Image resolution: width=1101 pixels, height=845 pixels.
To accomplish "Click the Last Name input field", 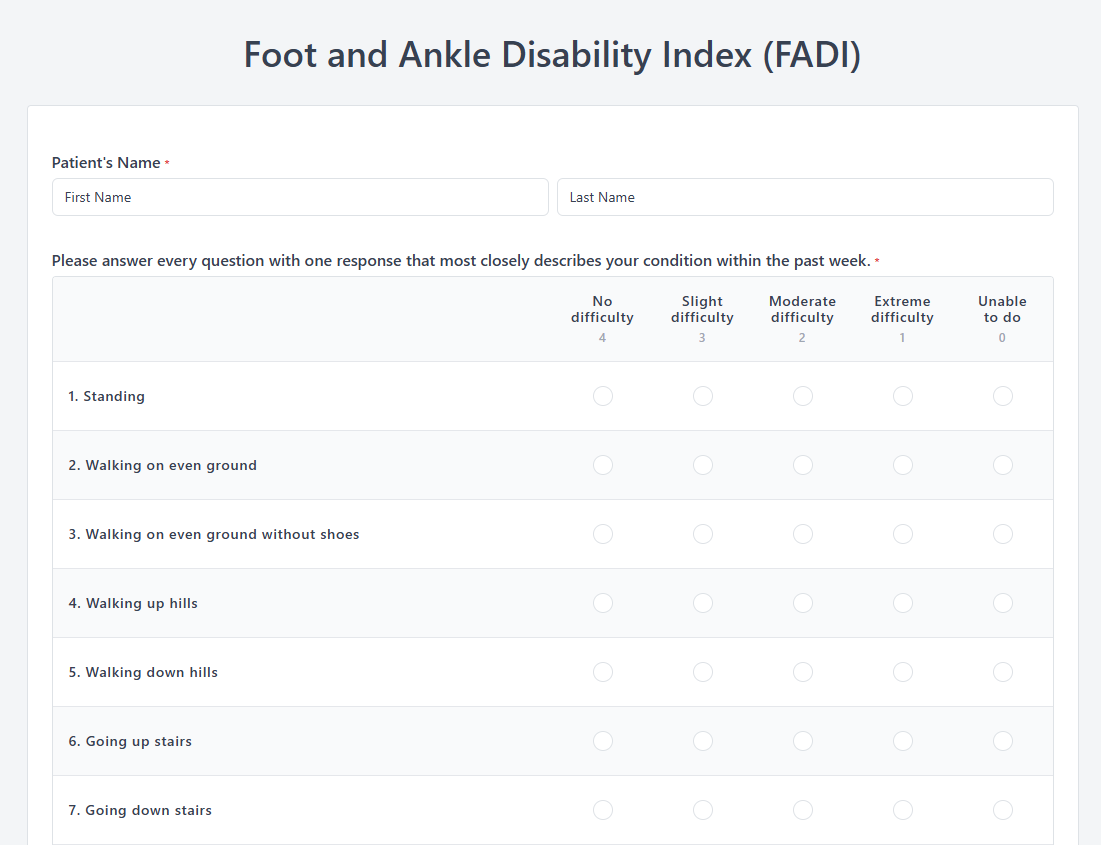I will tap(805, 197).
